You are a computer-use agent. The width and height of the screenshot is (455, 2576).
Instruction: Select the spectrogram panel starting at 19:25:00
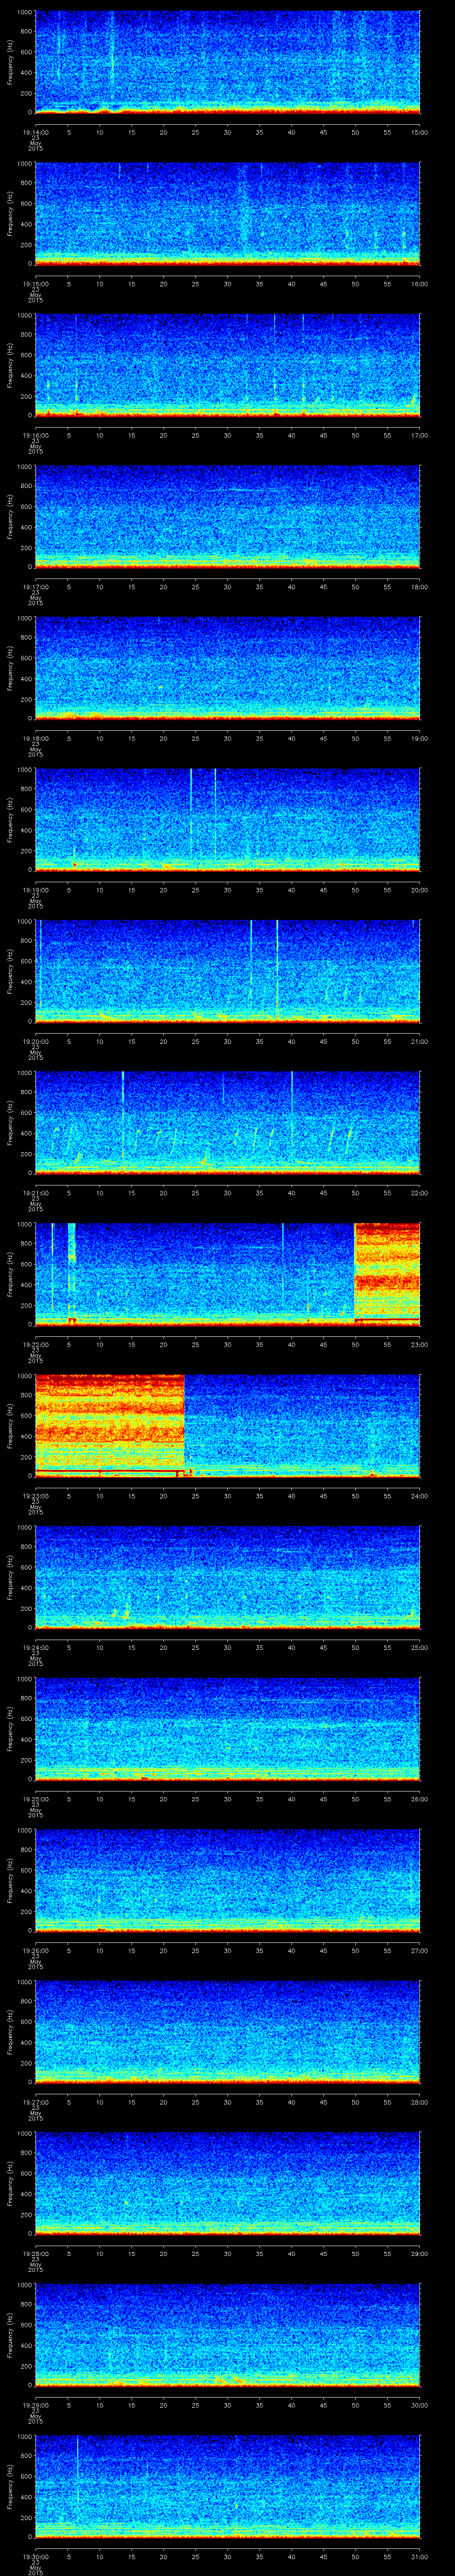(x=227, y=1729)
